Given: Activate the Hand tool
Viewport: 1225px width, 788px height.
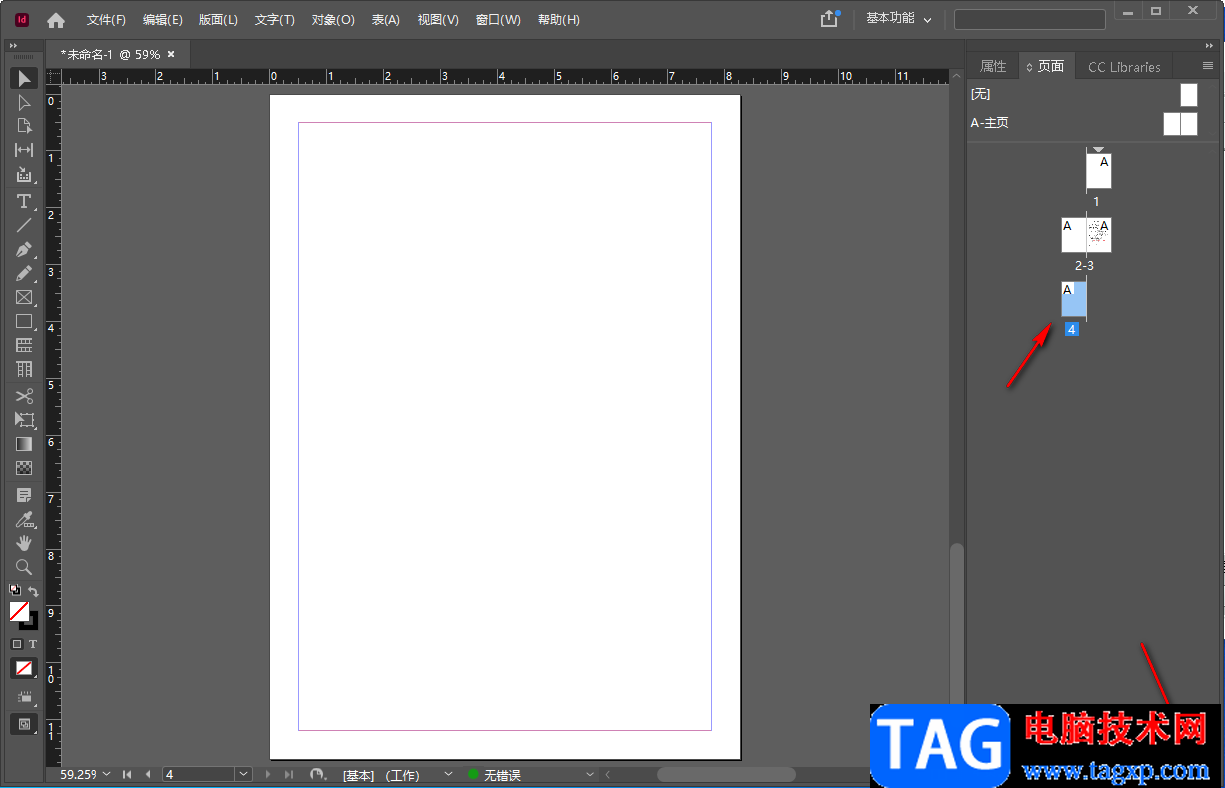Looking at the screenshot, I should tap(24, 542).
